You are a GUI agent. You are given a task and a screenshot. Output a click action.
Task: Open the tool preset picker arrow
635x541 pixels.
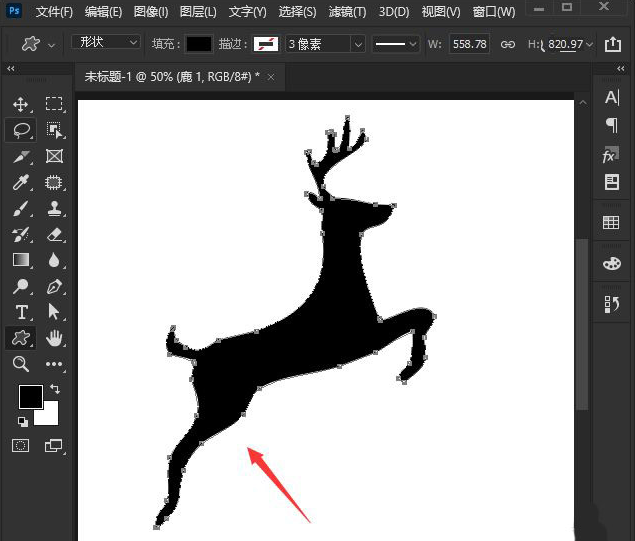tap(51, 45)
